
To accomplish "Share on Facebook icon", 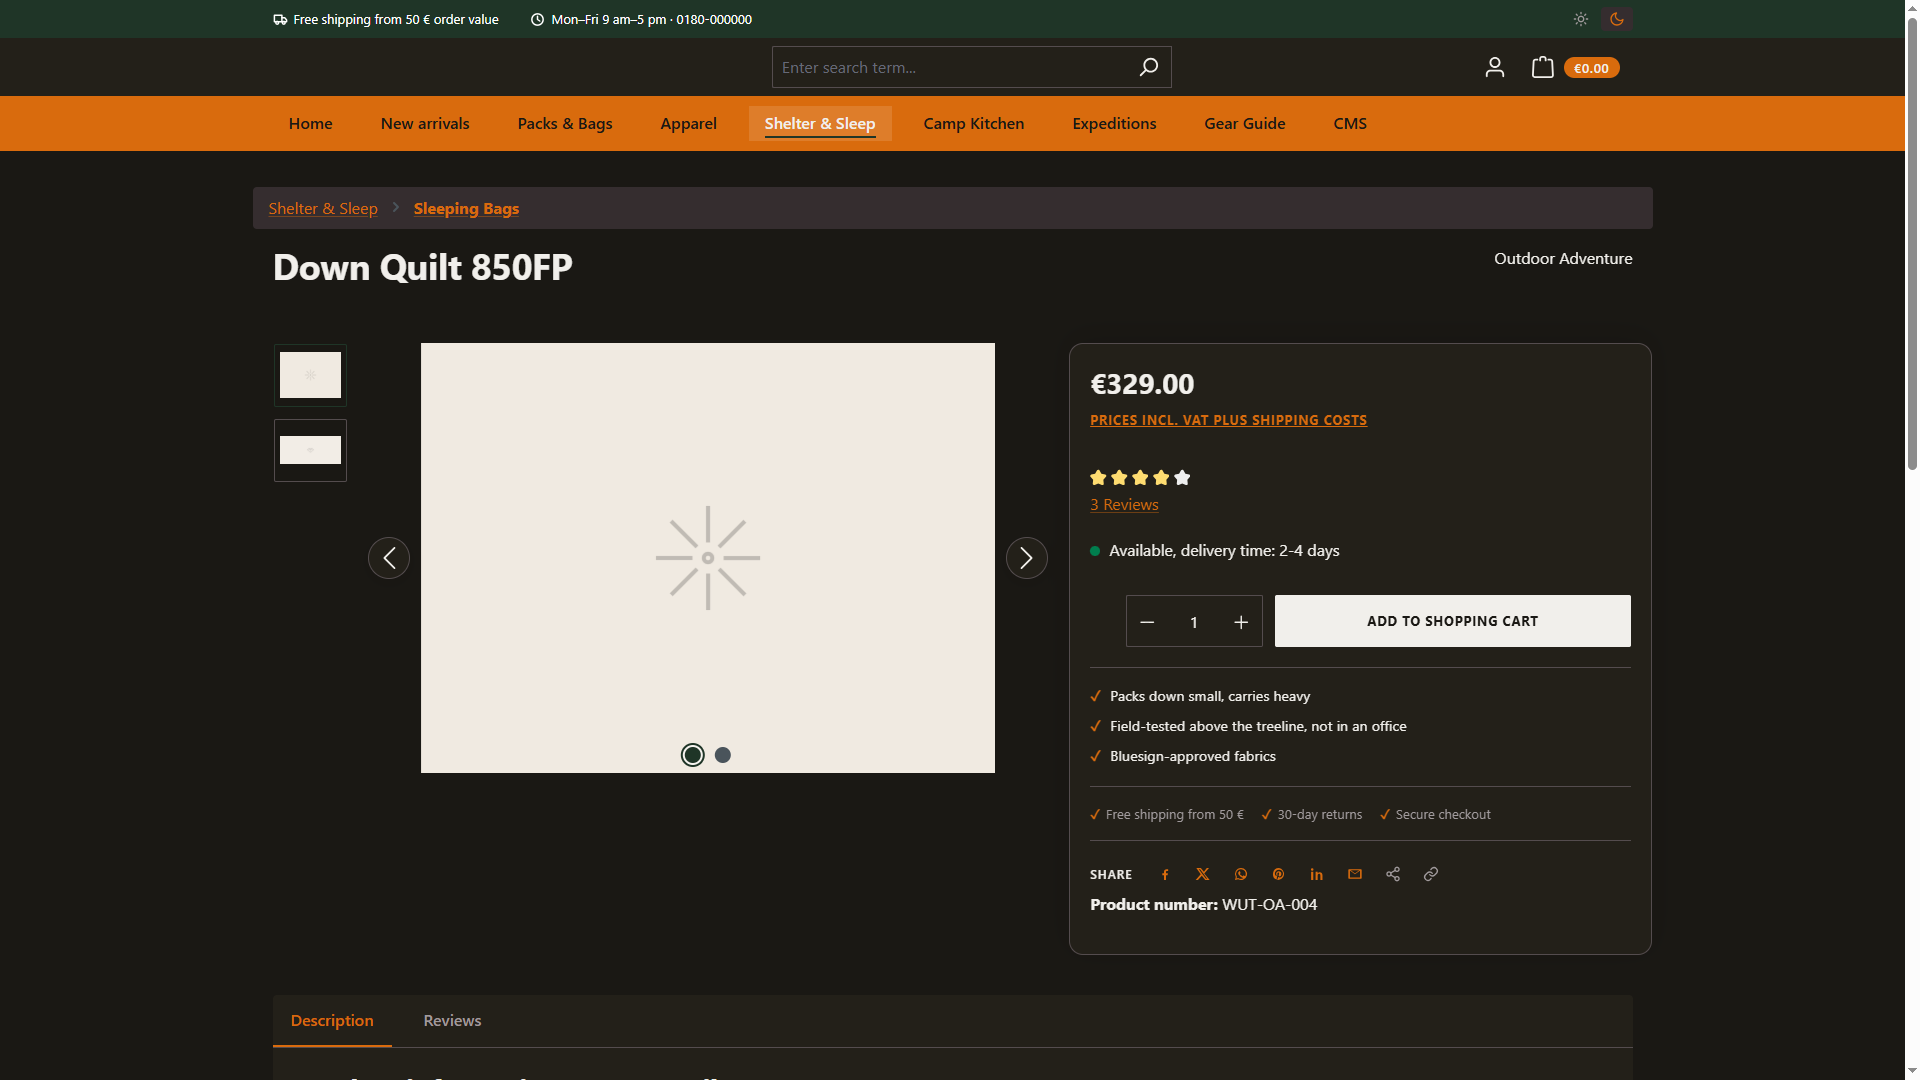I will click(x=1165, y=874).
